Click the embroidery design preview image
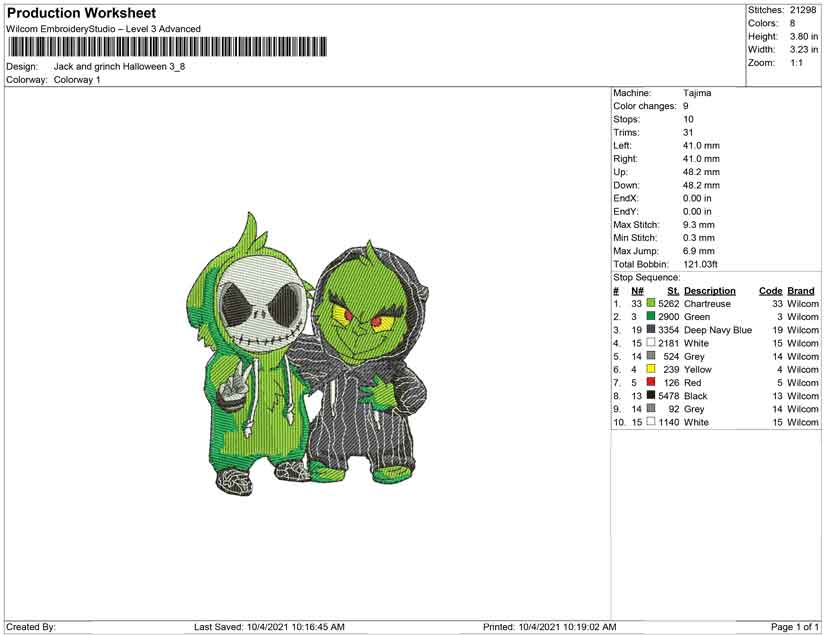This screenshot has height=635, width=825. pyautogui.click(x=309, y=354)
